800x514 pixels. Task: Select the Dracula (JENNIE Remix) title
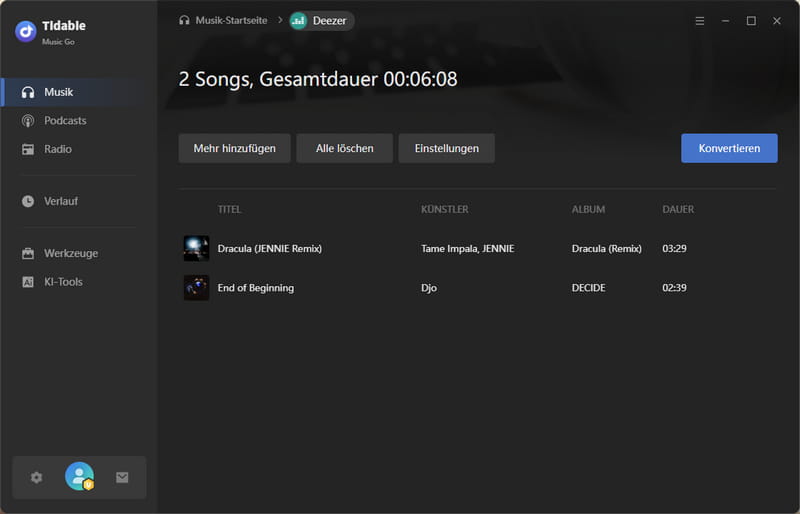[x=269, y=249]
